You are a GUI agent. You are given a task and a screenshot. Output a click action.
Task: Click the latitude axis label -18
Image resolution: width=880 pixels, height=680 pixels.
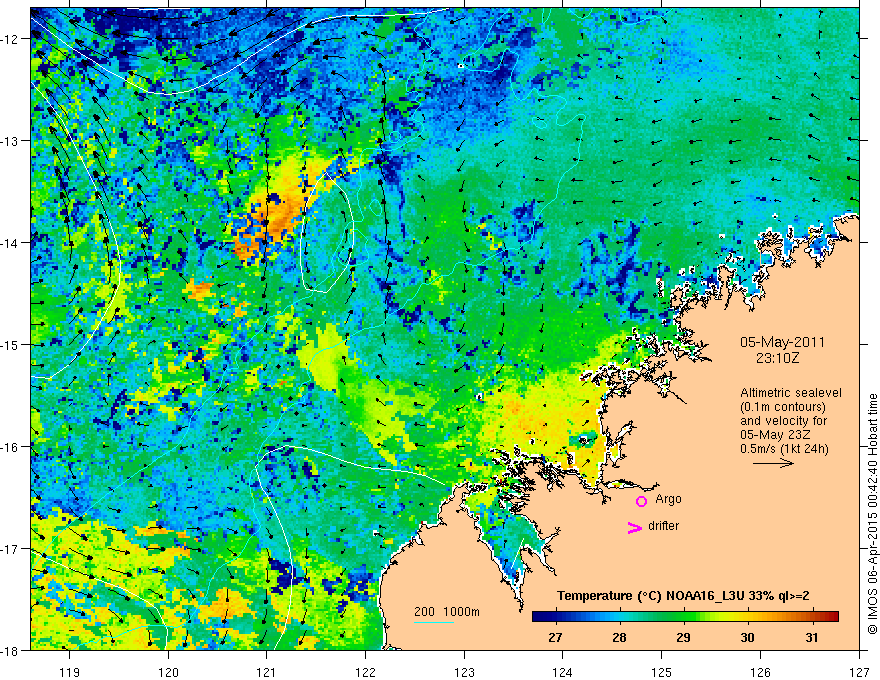click(x=10, y=650)
